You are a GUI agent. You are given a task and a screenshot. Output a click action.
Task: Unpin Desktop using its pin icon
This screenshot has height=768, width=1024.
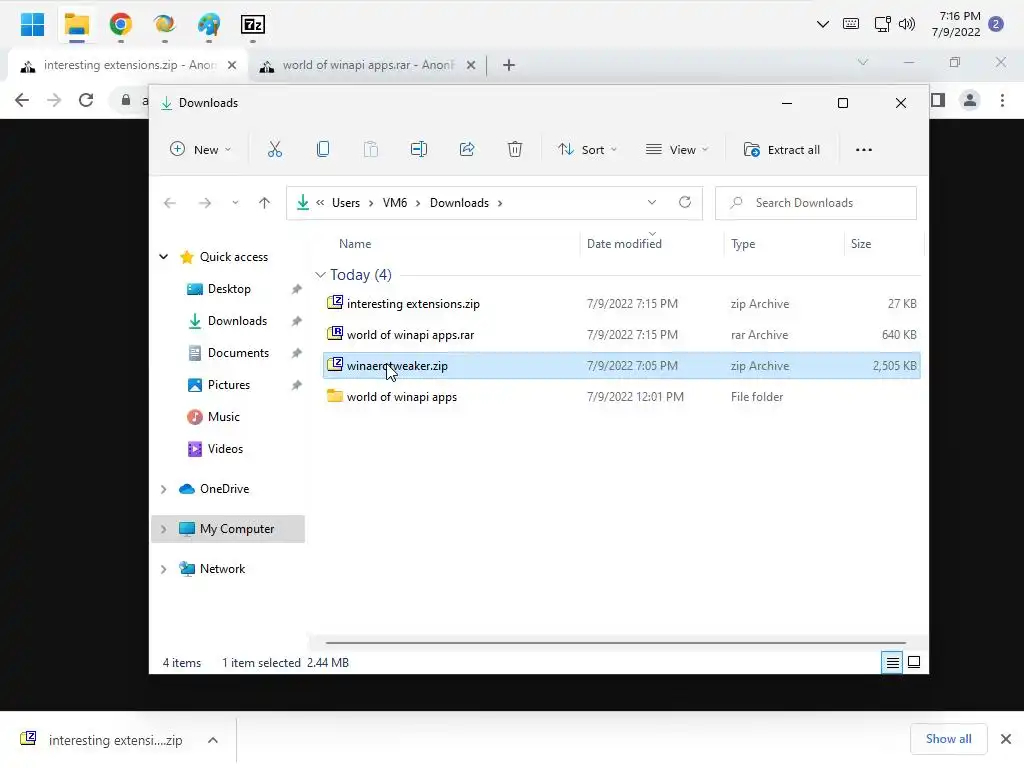coord(296,289)
